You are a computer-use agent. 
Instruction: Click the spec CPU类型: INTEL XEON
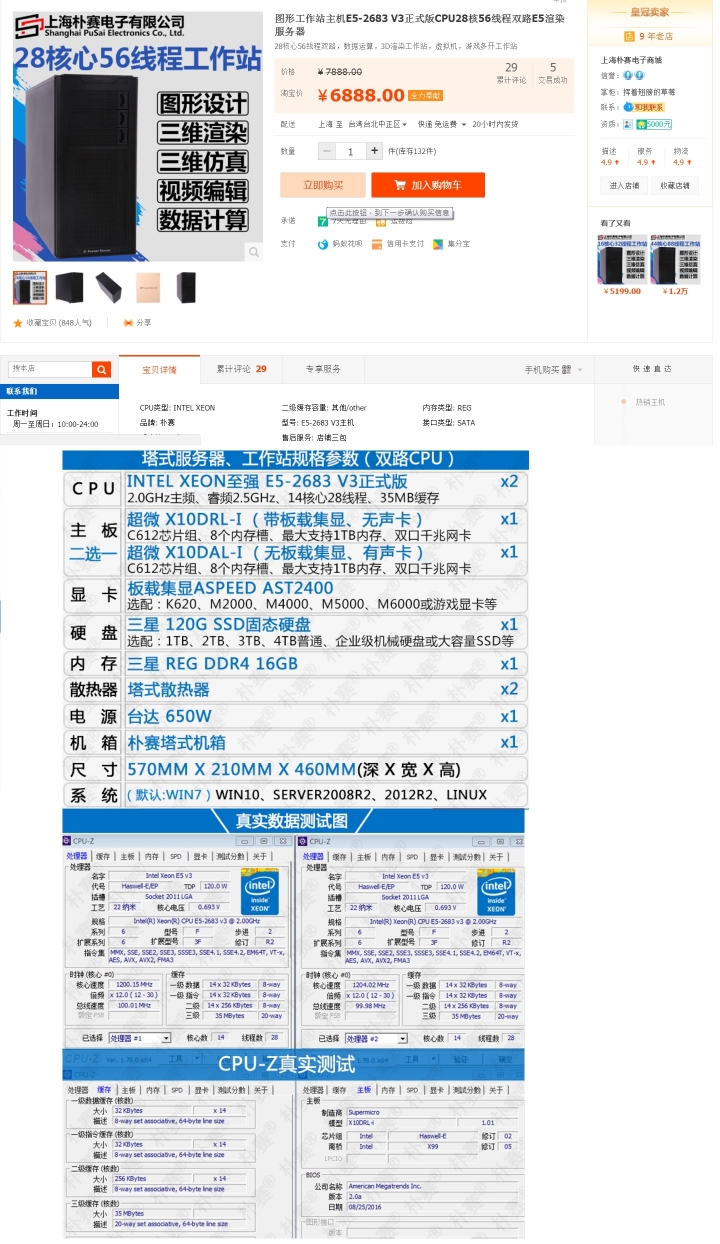(x=177, y=408)
